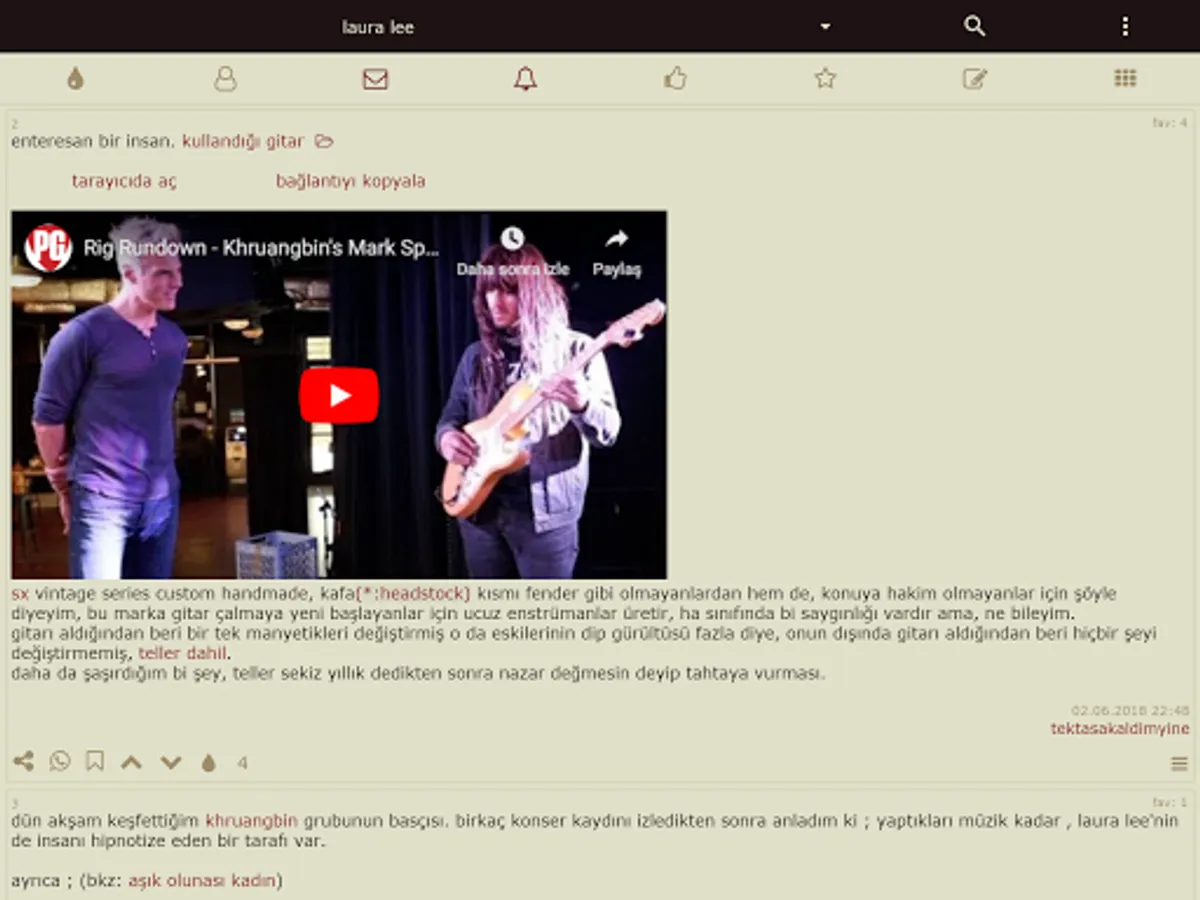
Task: Open the 'sx' link in the entry
Action: click(20, 593)
